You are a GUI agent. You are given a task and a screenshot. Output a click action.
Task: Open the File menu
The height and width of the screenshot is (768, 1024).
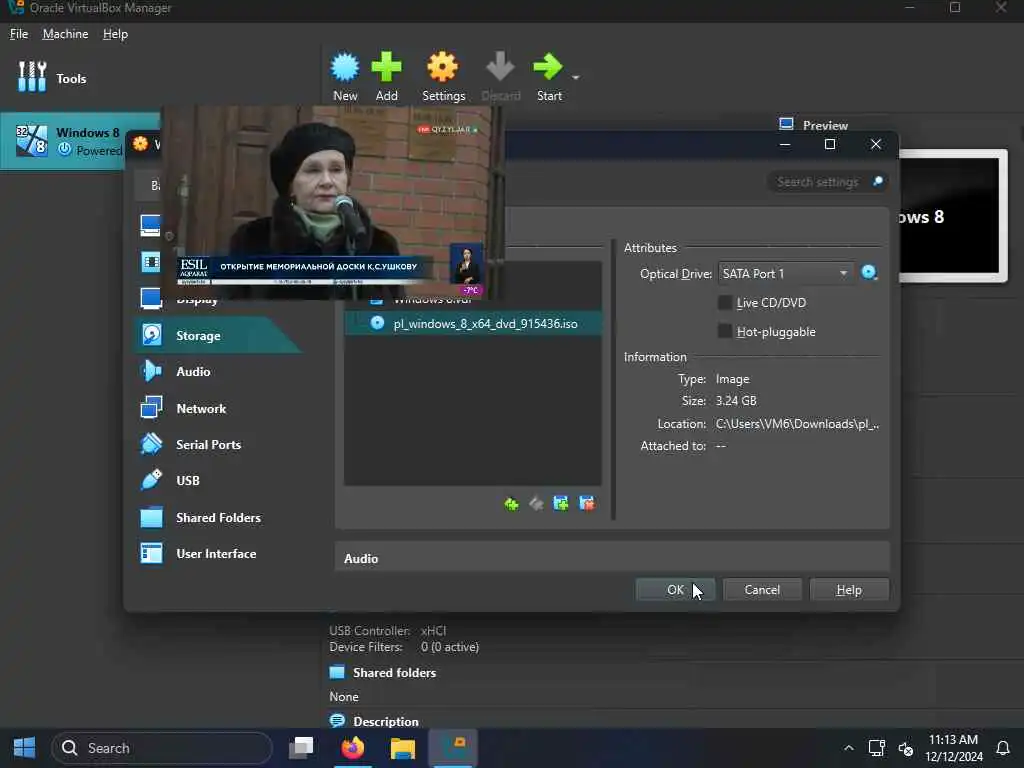coord(19,34)
